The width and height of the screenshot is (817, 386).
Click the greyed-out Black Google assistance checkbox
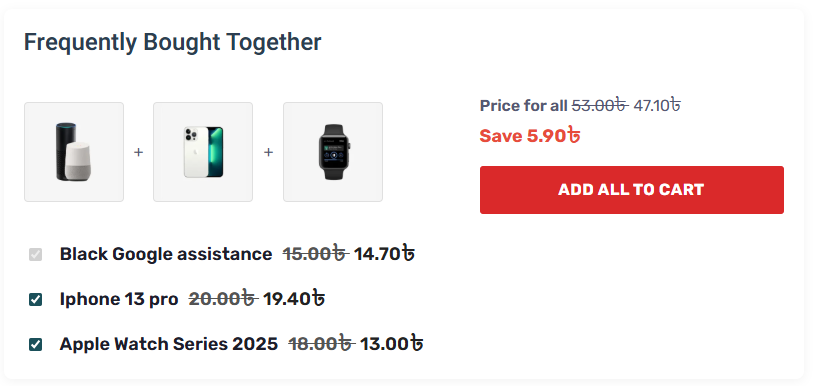35,255
